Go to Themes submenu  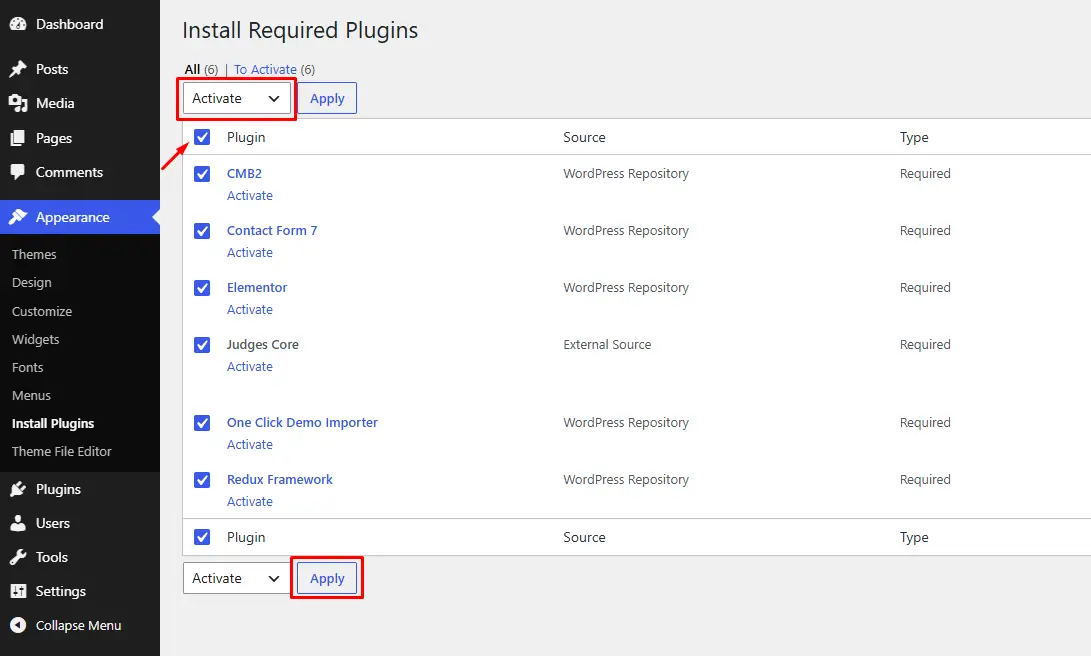[x=34, y=255]
